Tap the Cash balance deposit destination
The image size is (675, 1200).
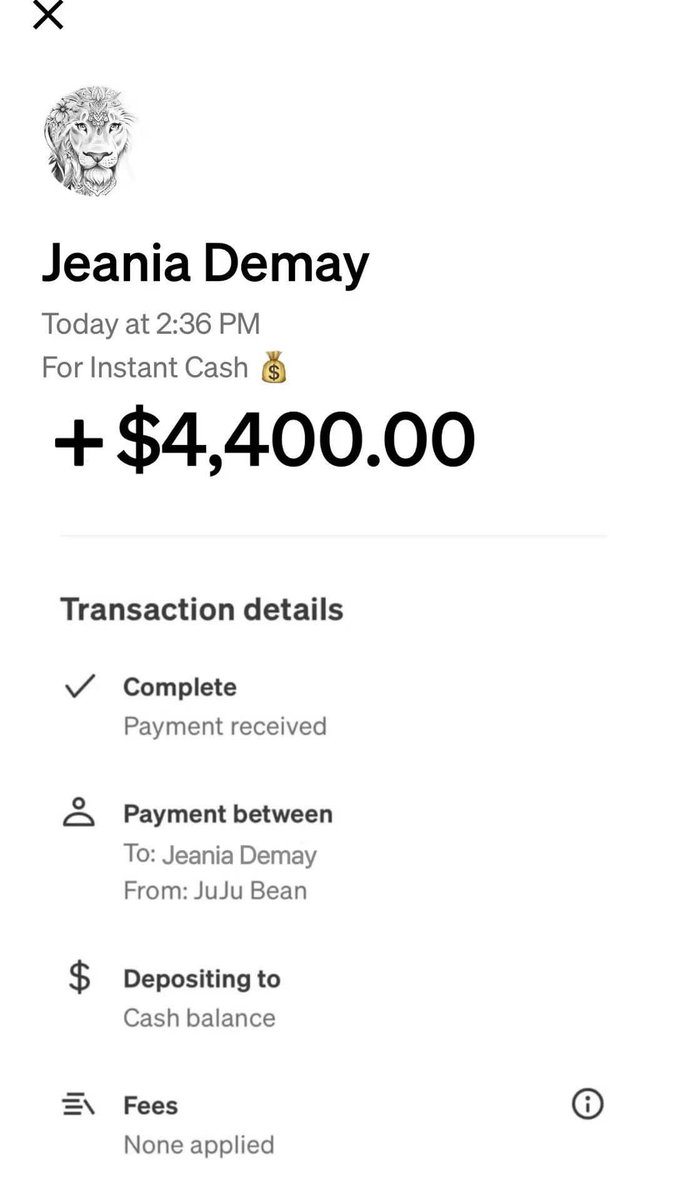199,1018
